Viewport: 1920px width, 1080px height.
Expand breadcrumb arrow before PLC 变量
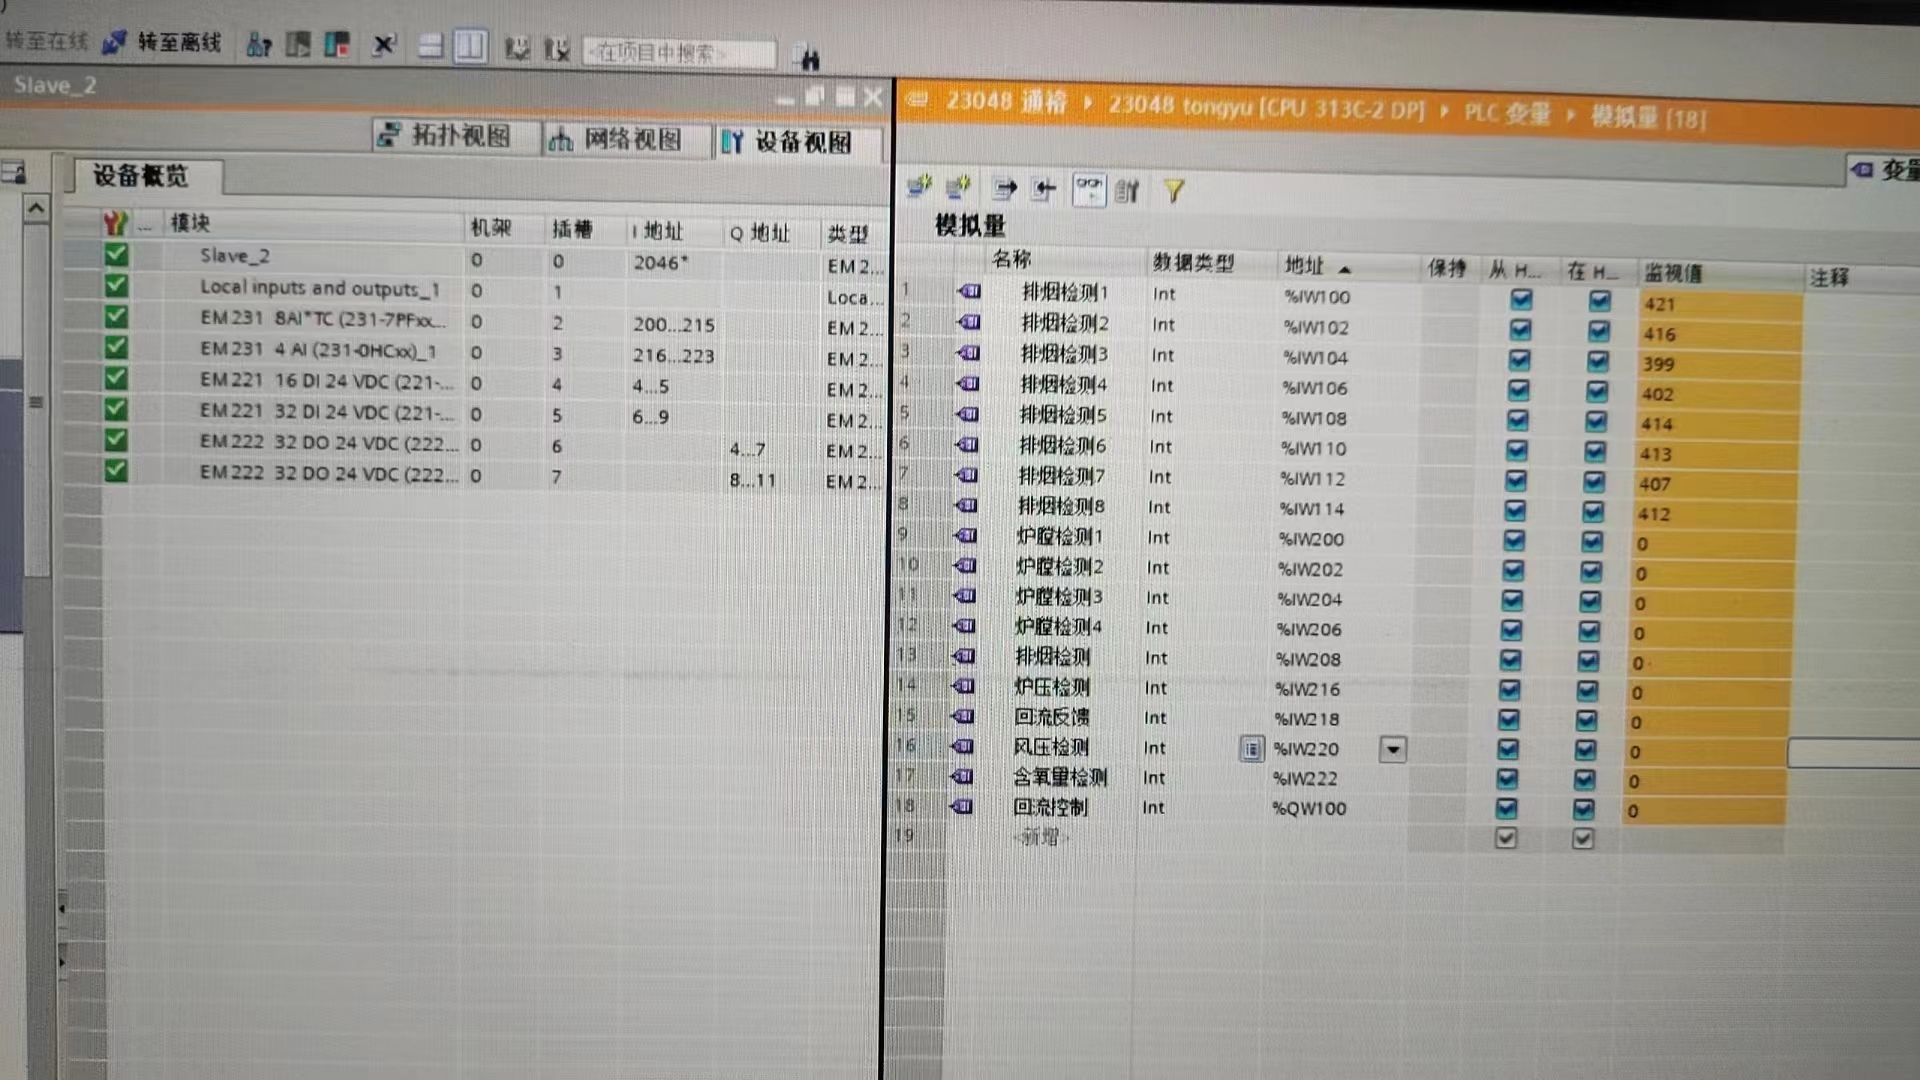1444,111
